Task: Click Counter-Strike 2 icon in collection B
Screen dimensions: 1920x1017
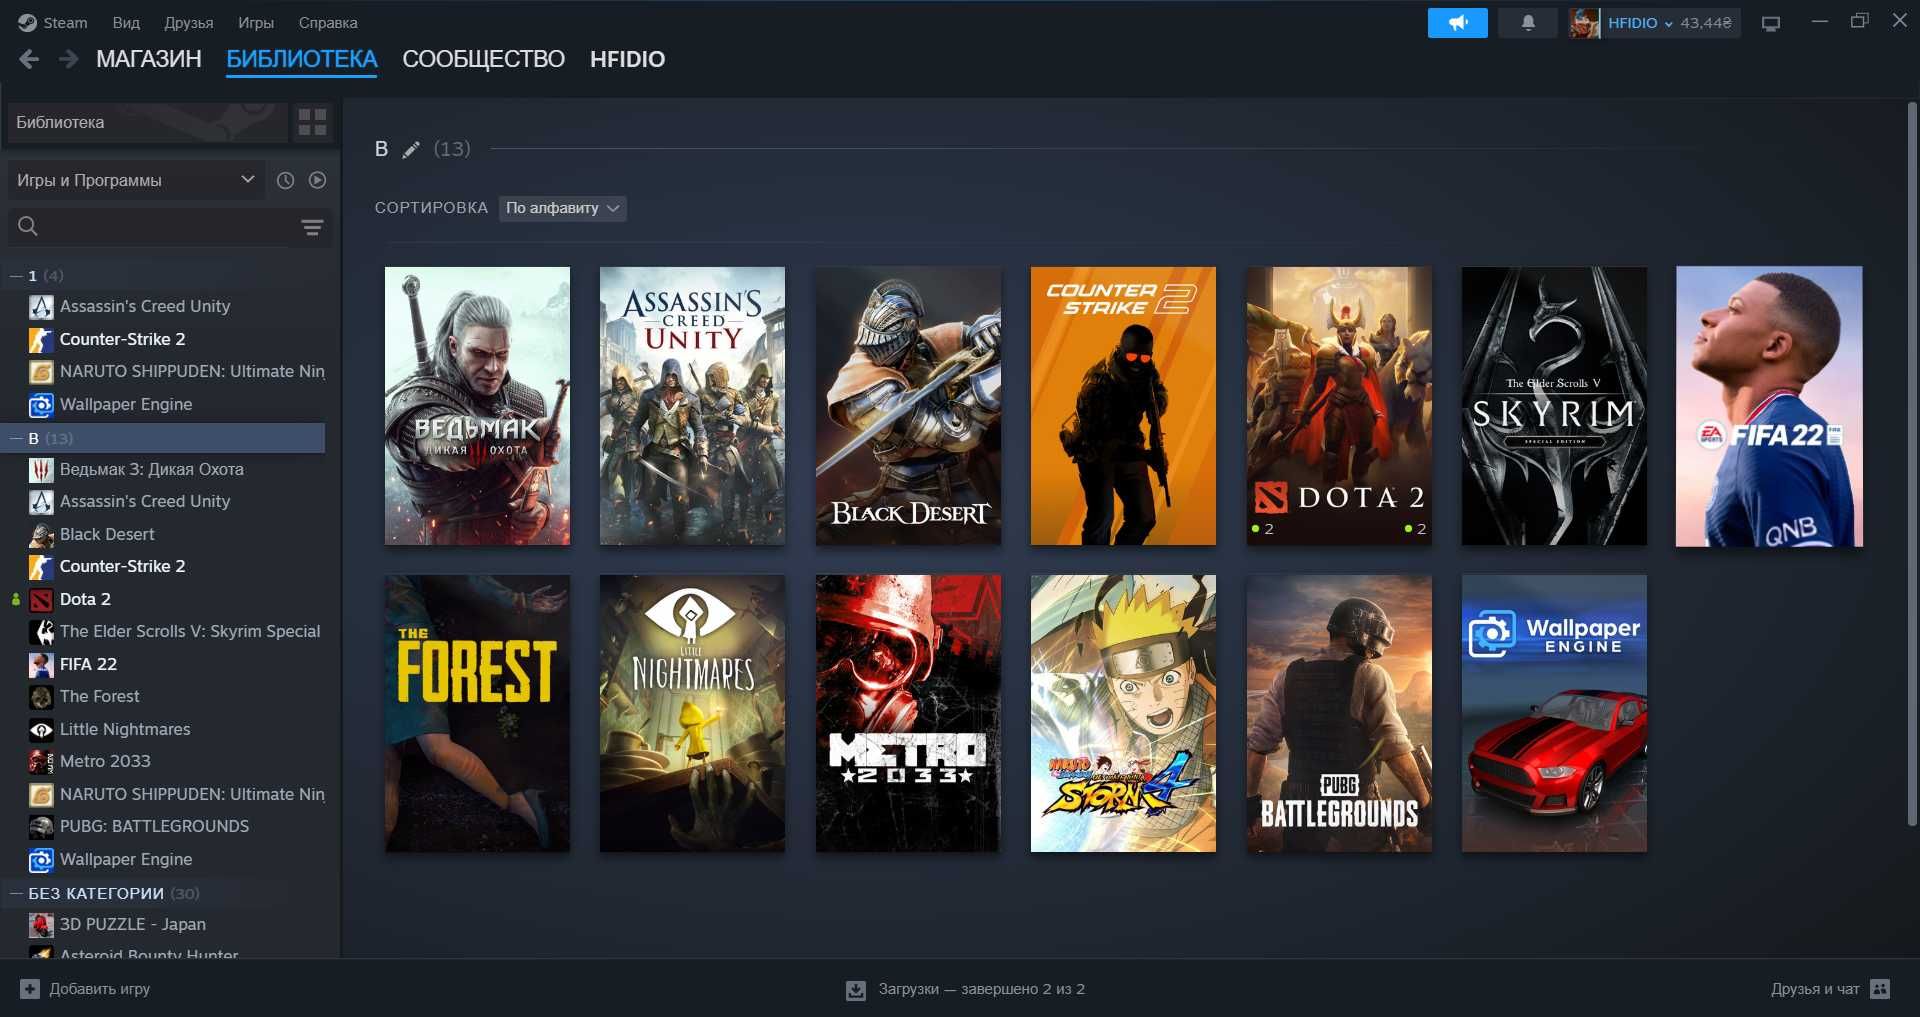Action: (x=41, y=567)
